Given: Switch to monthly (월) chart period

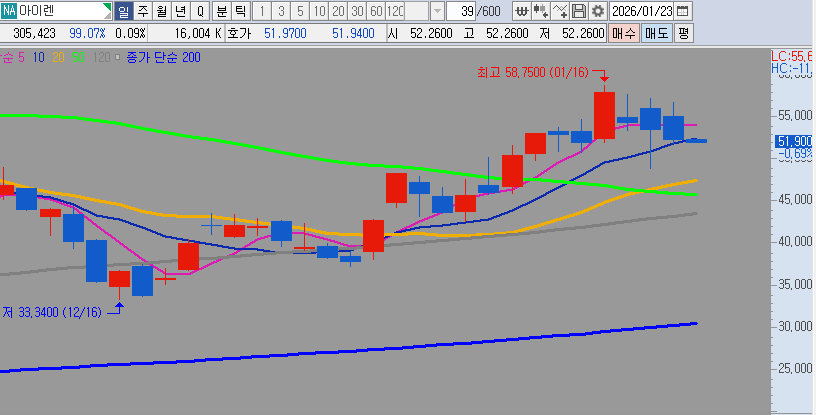Looking at the screenshot, I should click(161, 11).
